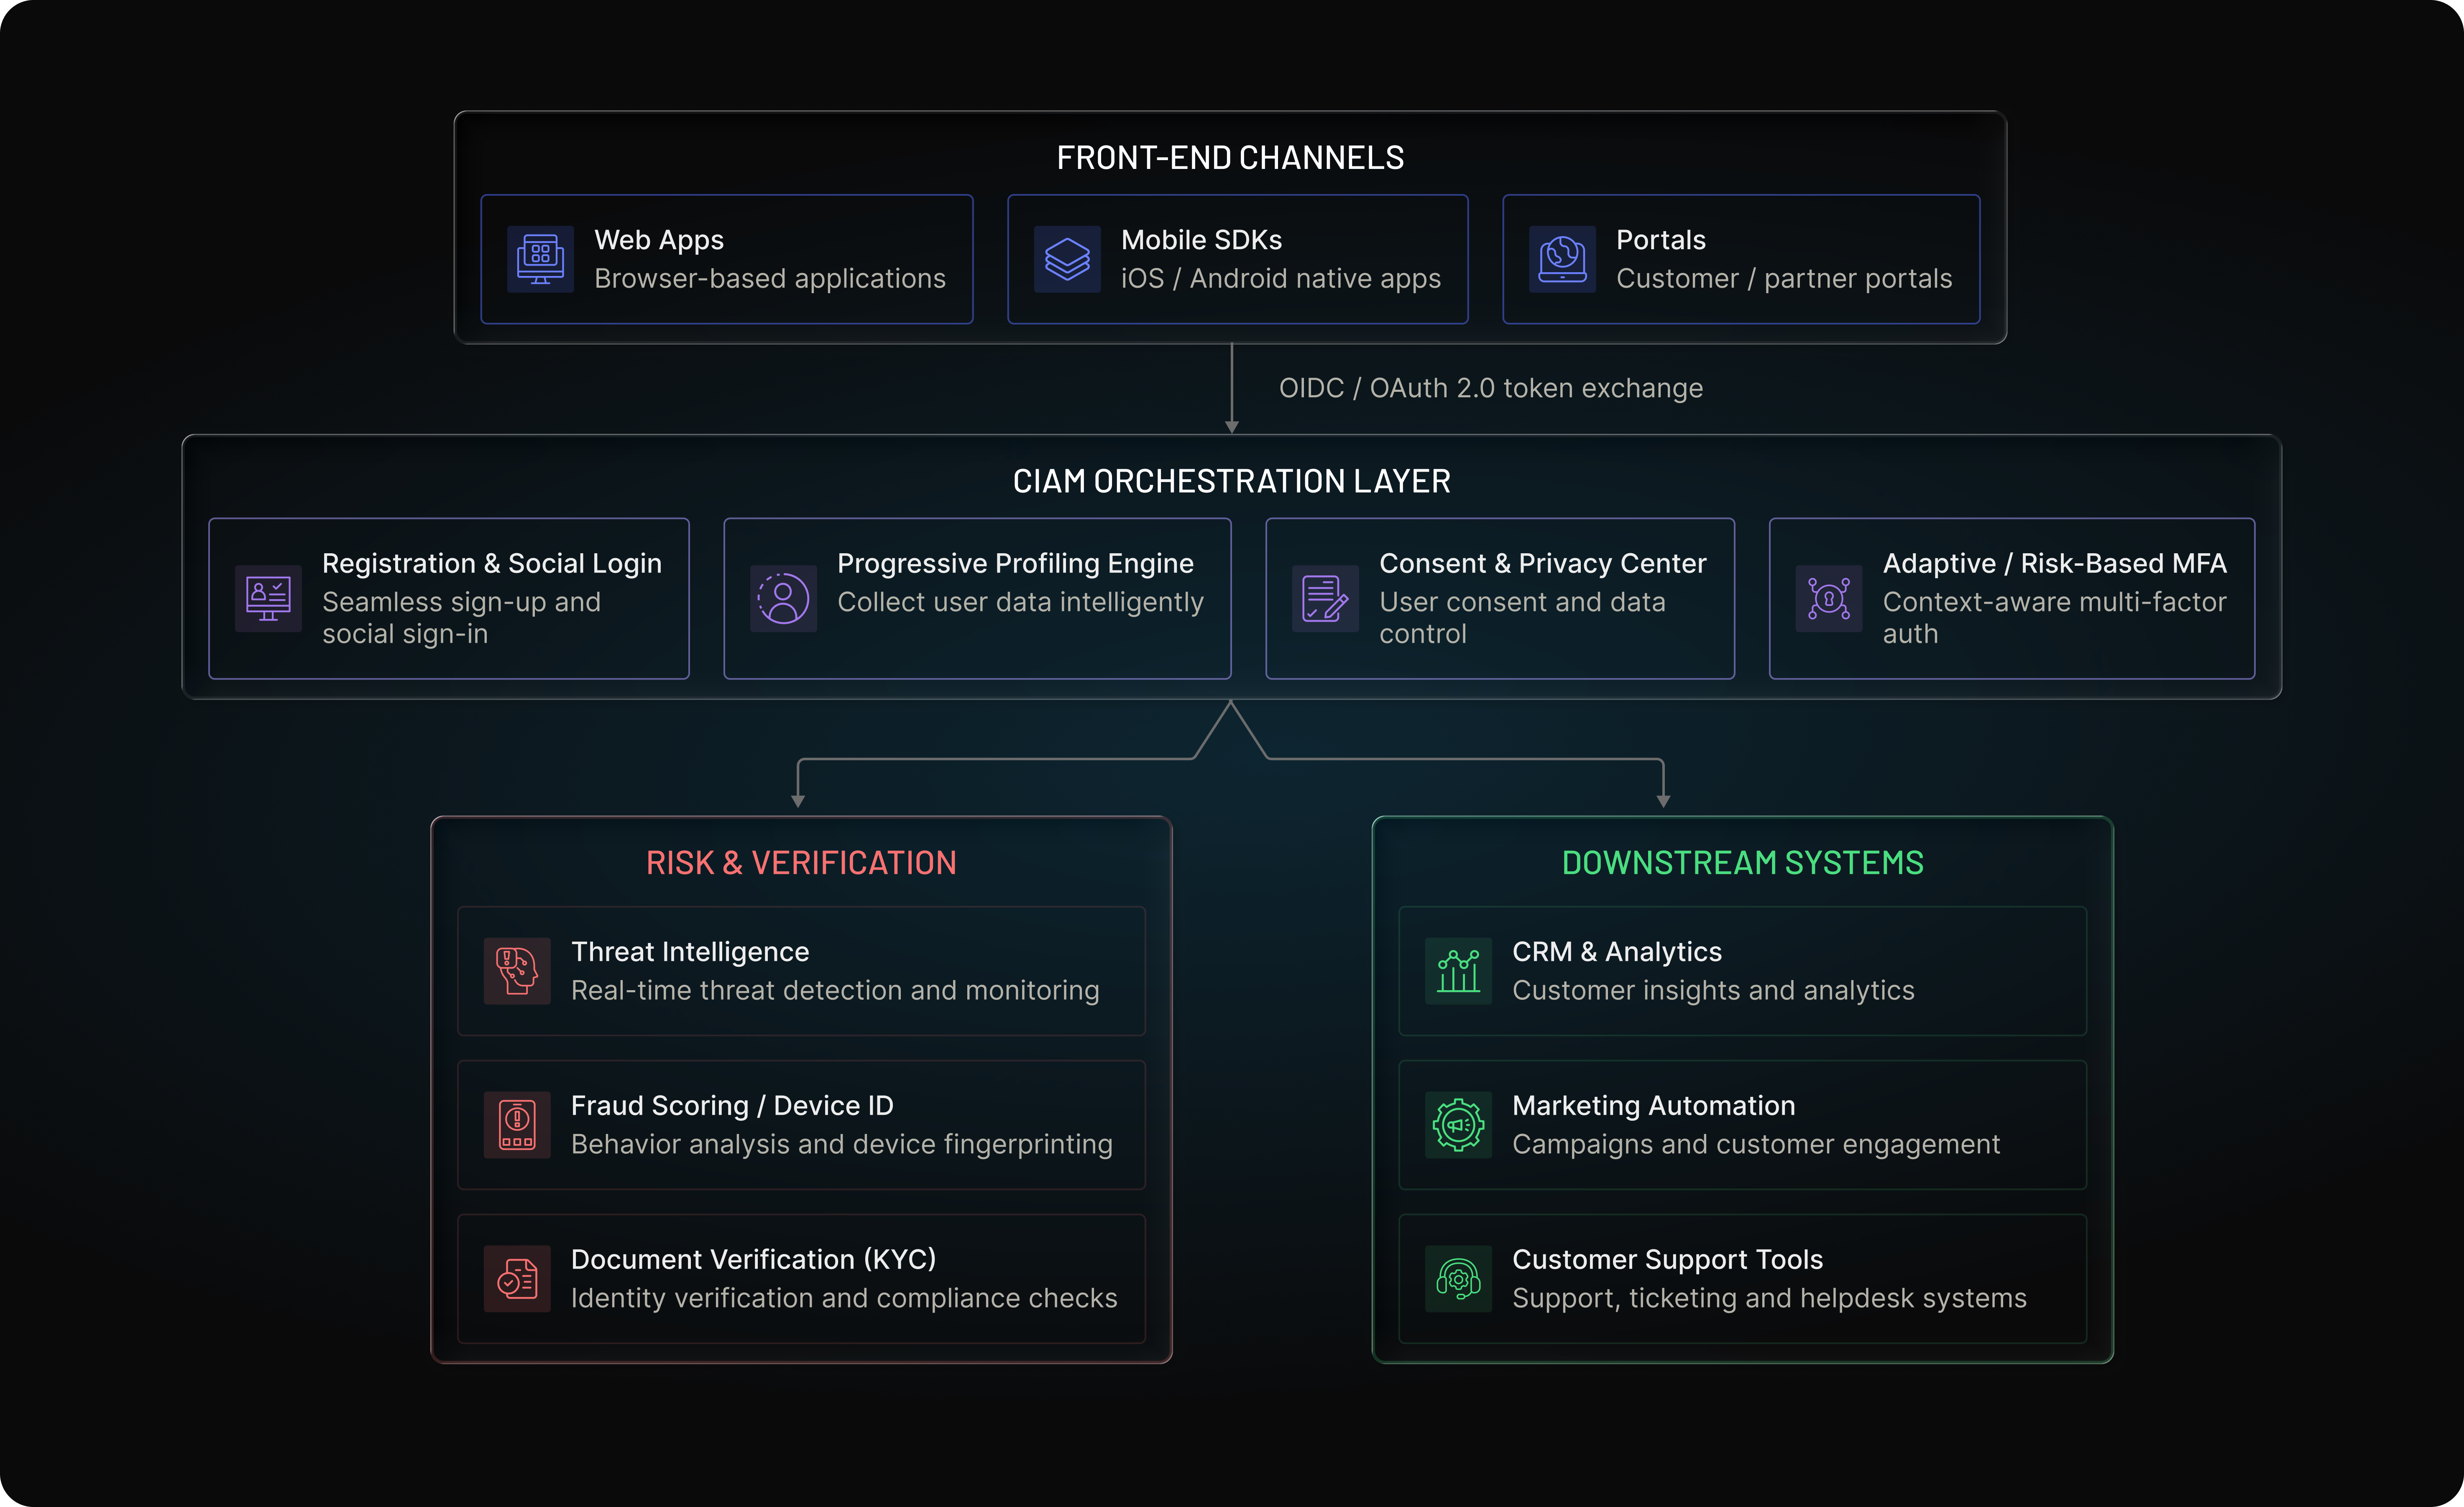
Task: Click the Document Verification KYC icon
Action: pos(517,1279)
